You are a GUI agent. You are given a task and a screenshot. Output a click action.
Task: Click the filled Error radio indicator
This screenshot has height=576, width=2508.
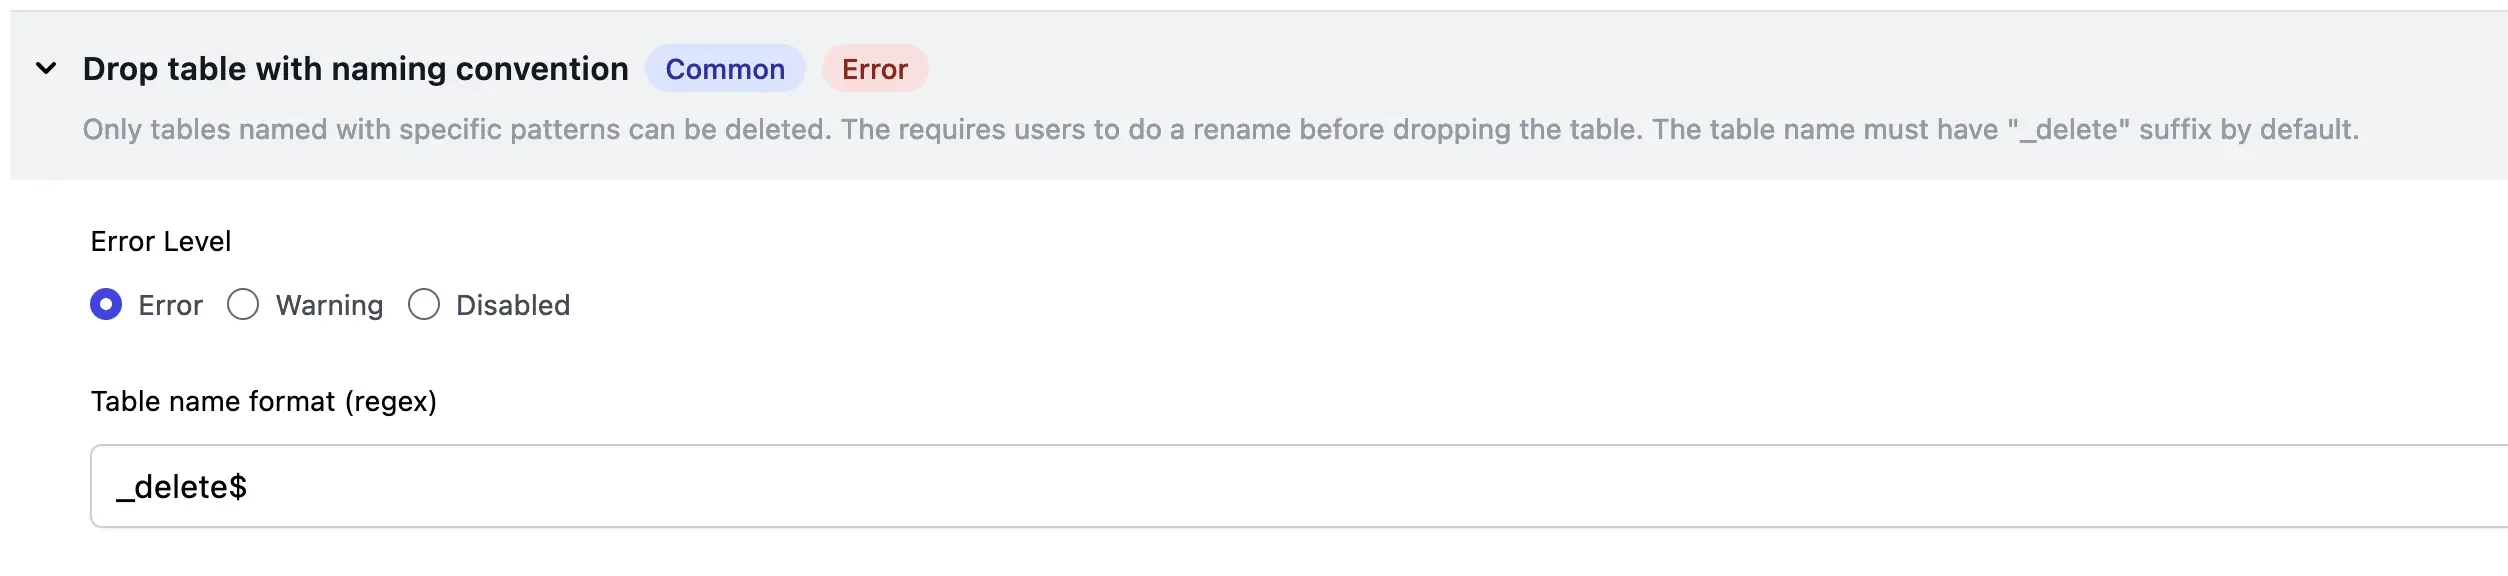coord(105,305)
